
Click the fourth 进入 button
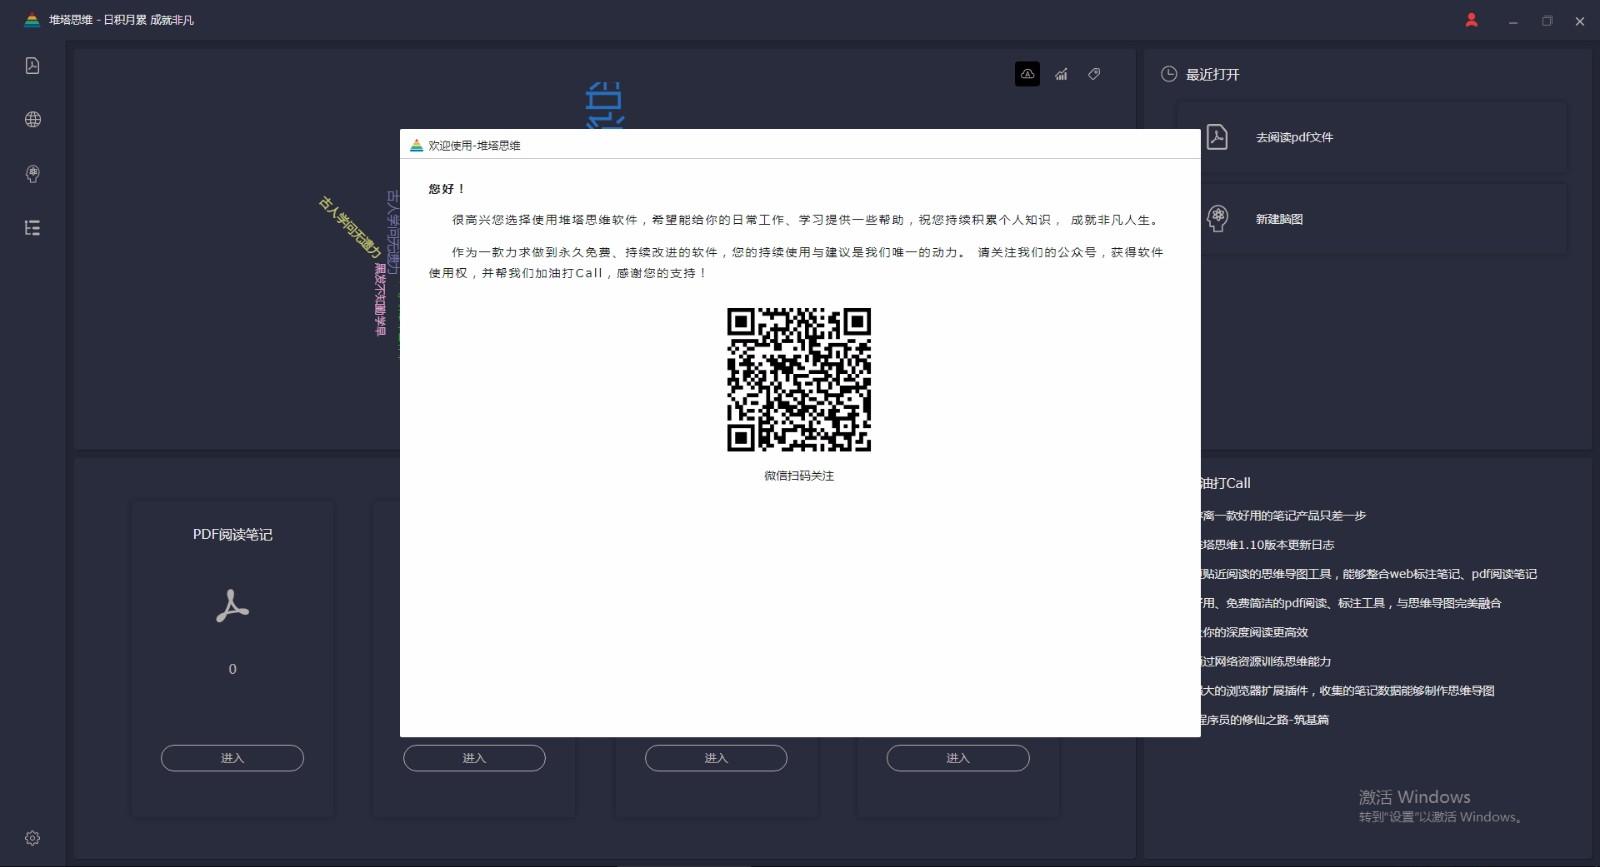[958, 758]
